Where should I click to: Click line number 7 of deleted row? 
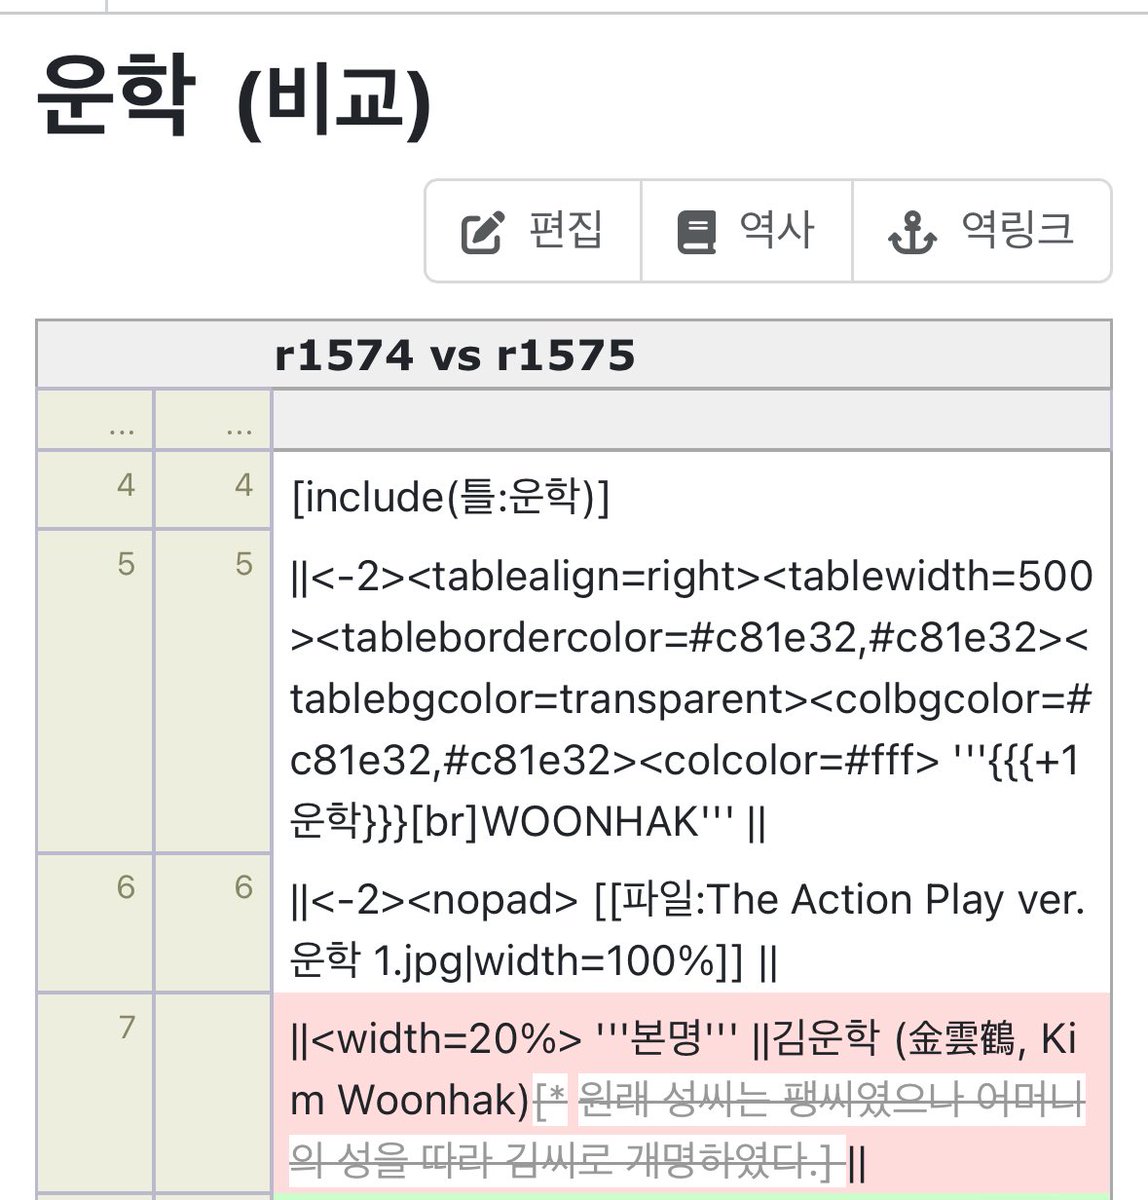tap(125, 1027)
